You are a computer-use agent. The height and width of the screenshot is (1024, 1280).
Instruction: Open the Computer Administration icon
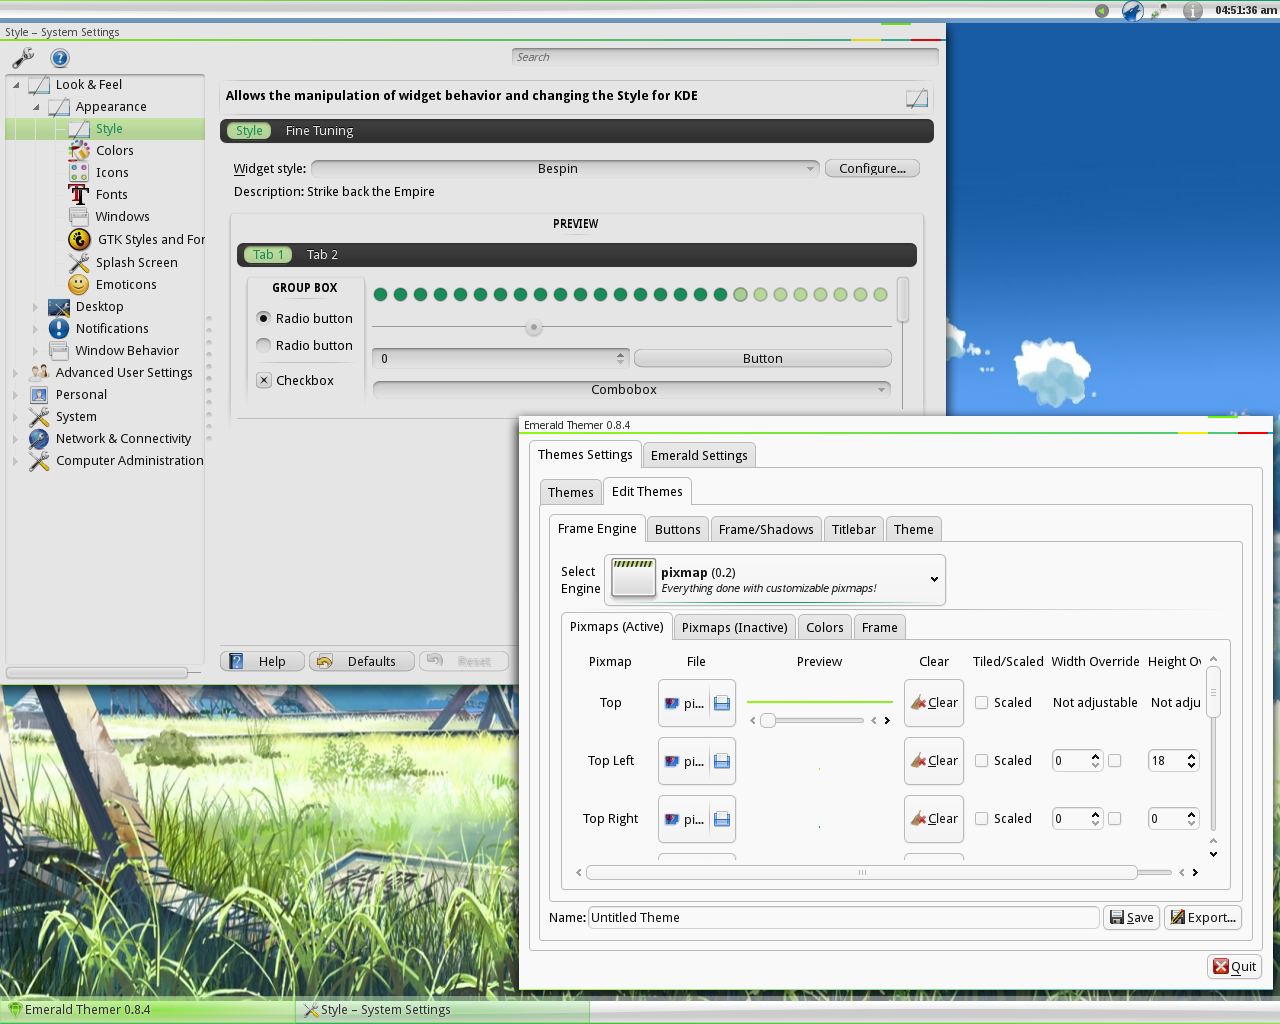(x=39, y=460)
